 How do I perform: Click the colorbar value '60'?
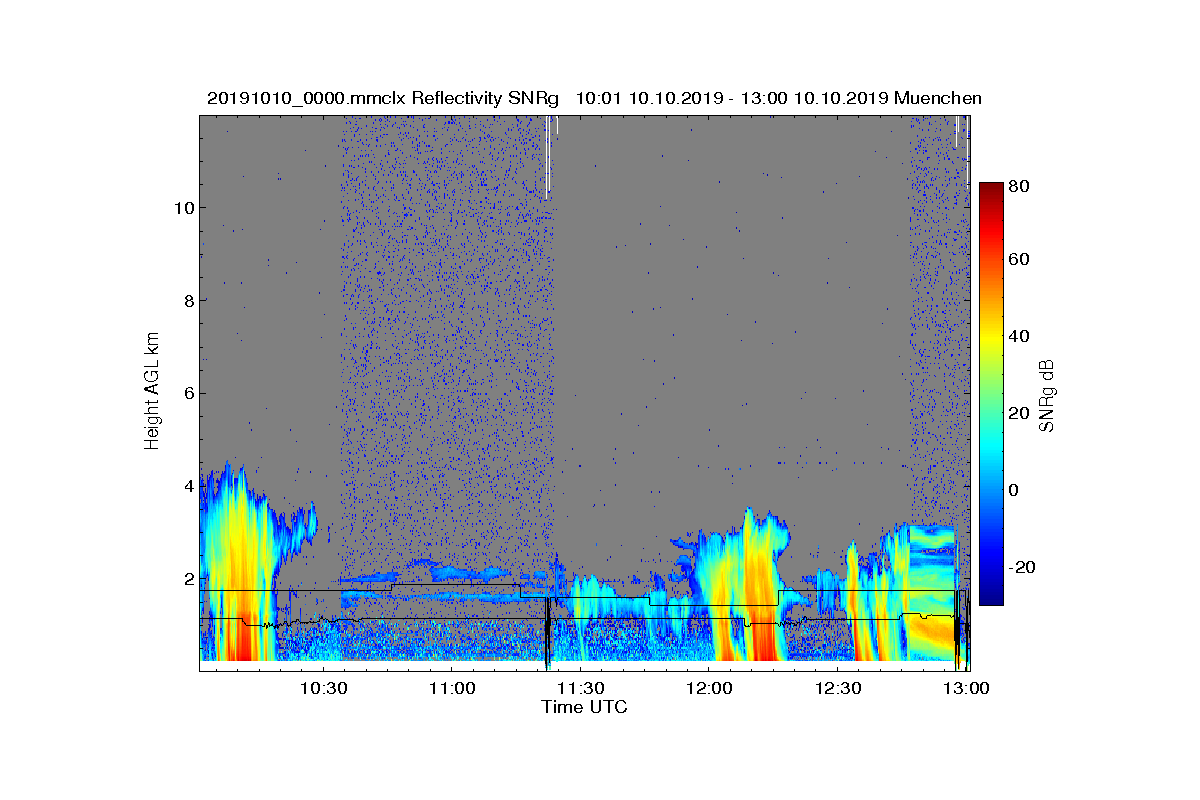(x=1020, y=260)
